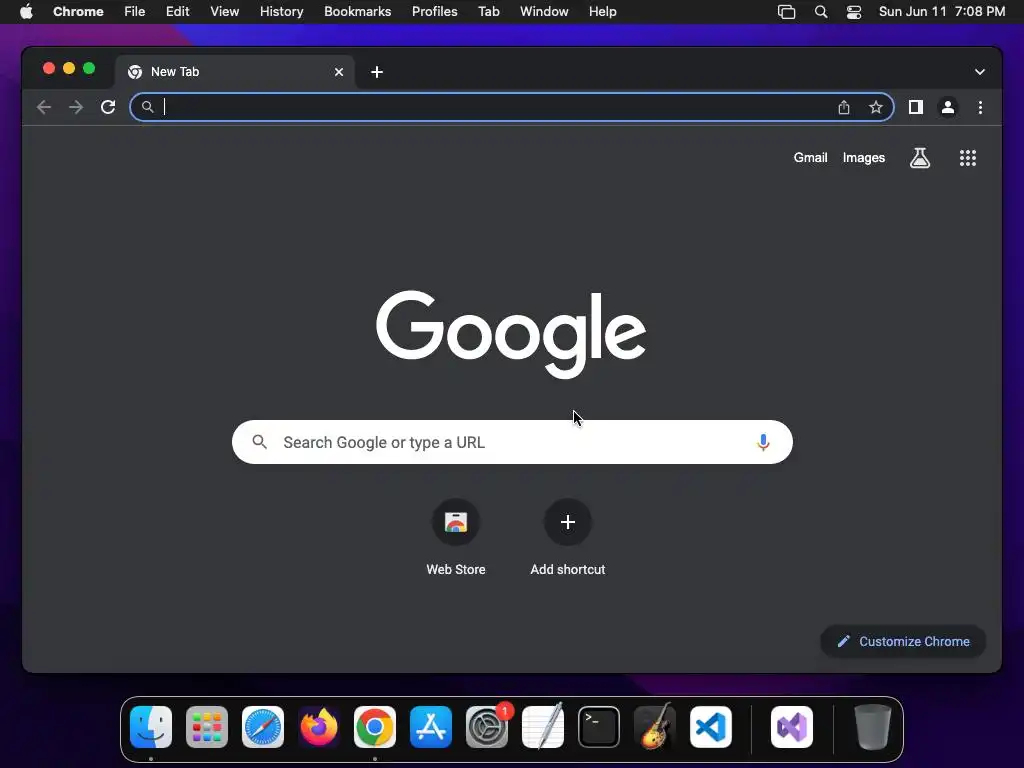Image resolution: width=1024 pixels, height=768 pixels.
Task: Click the magnifier icon in Google search box
Action: click(x=259, y=442)
